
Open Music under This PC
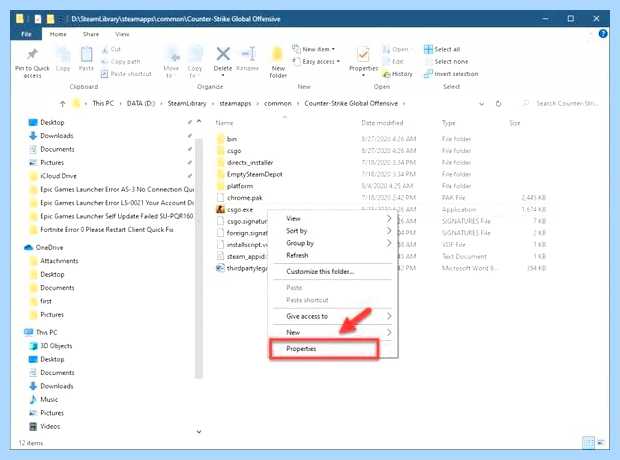pos(49,400)
